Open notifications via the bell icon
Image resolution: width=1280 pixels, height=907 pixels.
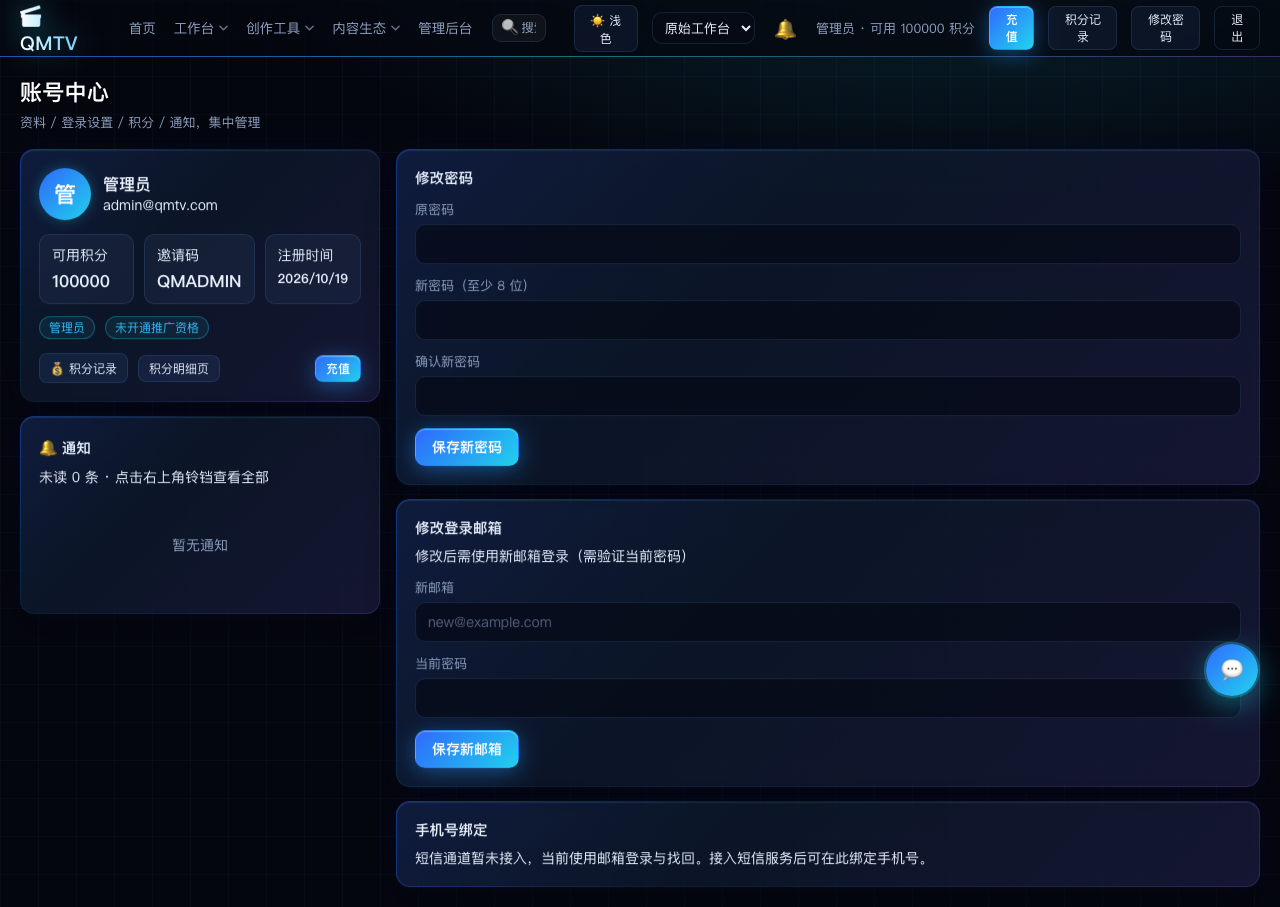coord(786,29)
